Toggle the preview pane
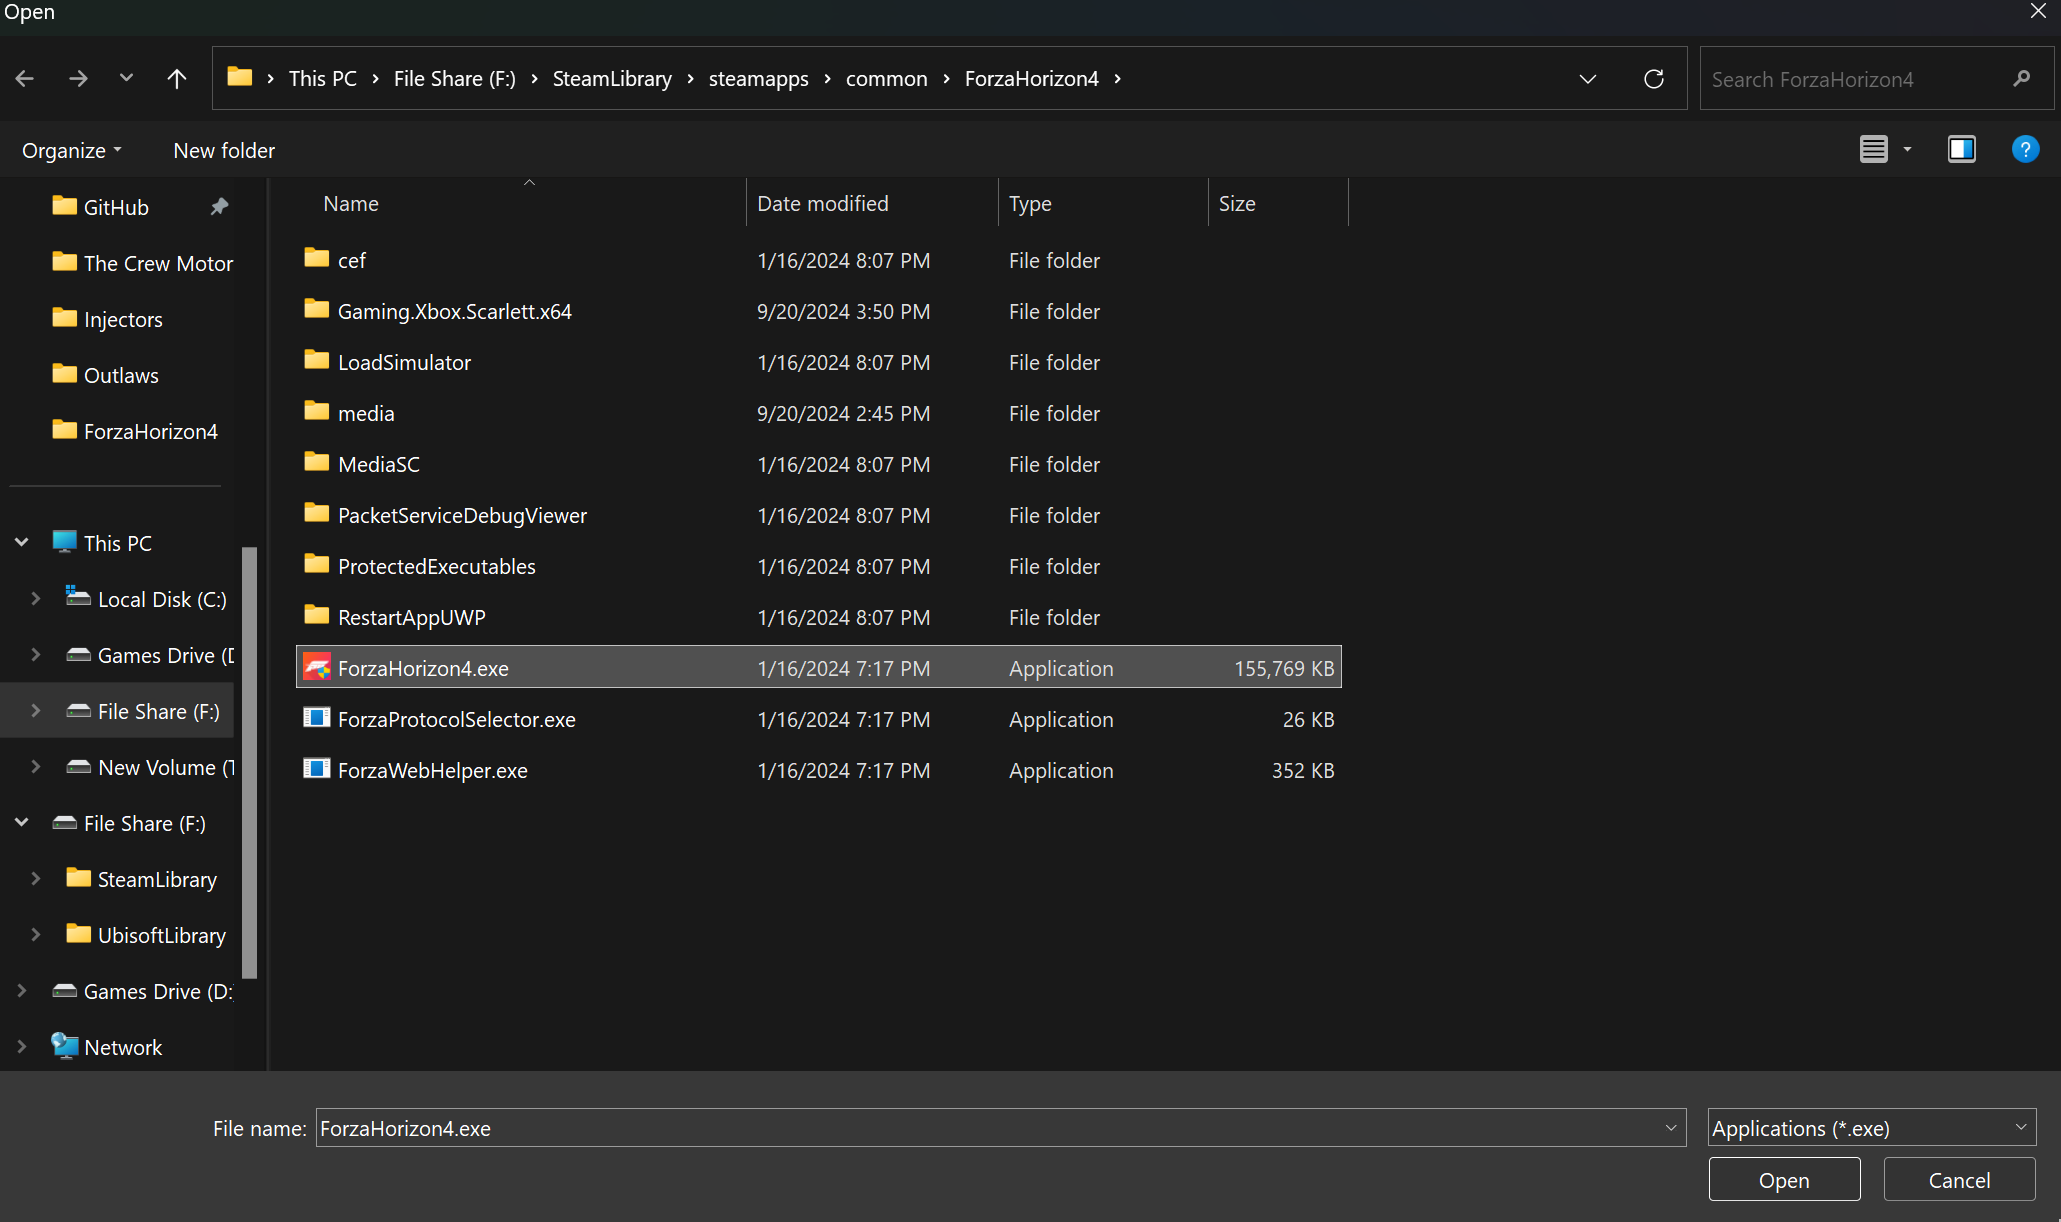 click(x=1962, y=149)
